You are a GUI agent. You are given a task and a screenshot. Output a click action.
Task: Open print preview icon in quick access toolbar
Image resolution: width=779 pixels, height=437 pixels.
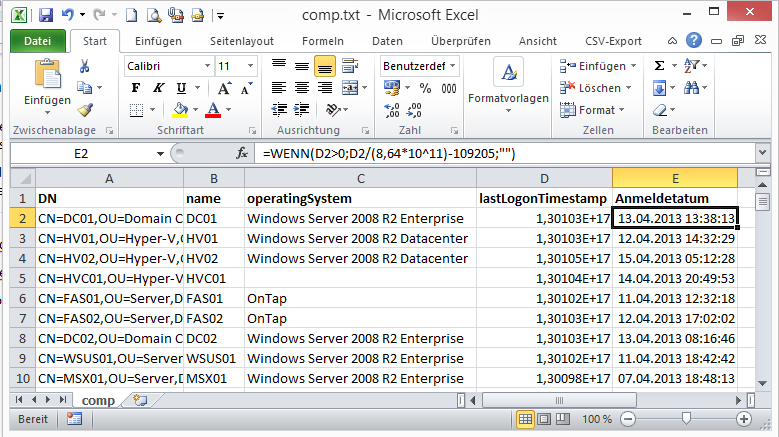click(154, 15)
